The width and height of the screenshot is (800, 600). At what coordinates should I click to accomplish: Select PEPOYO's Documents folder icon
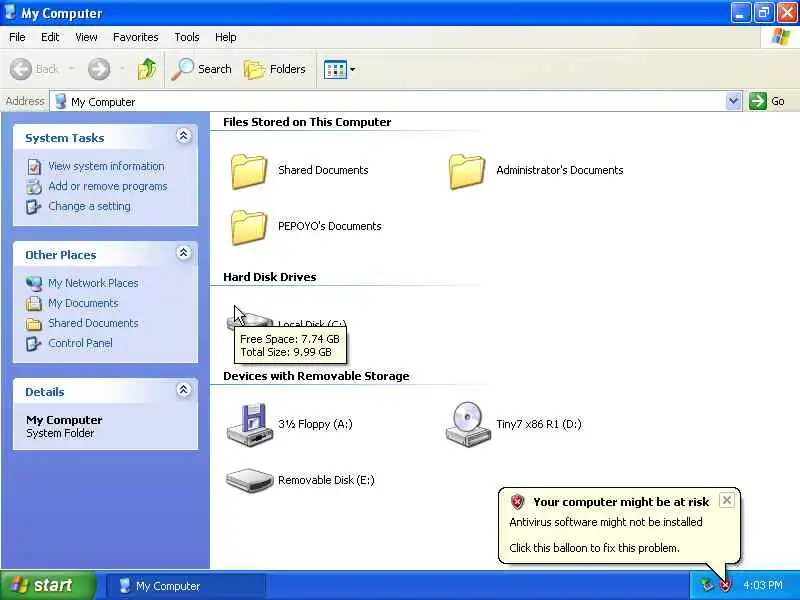(249, 227)
